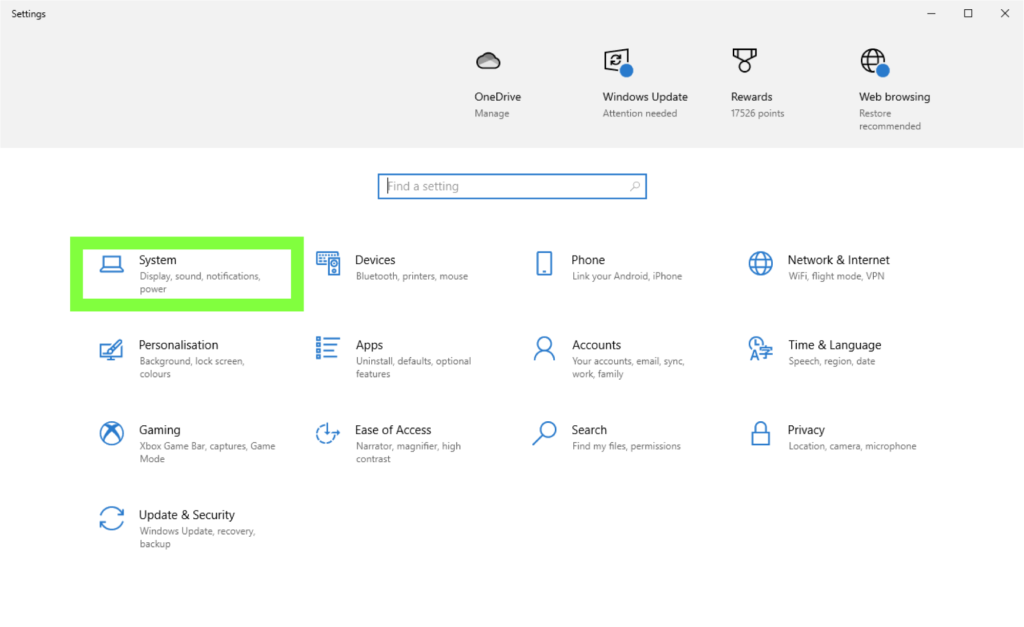This screenshot has width=1024, height=627.
Task: Click "Find my files, permissions" description
Action: click(626, 446)
